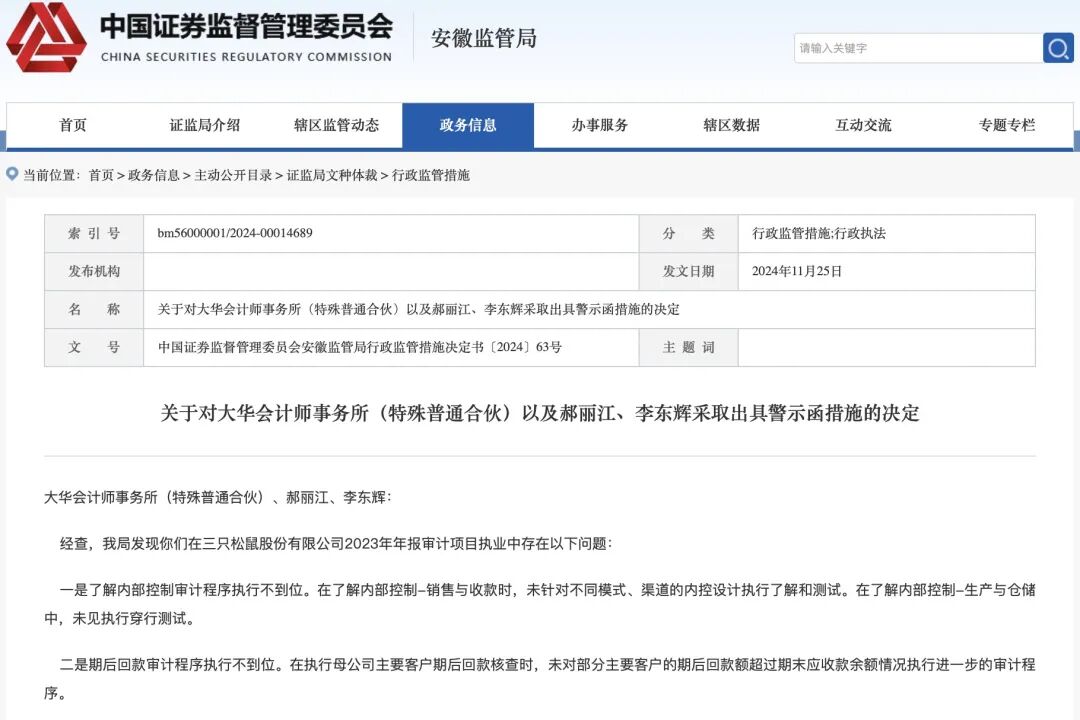The height and width of the screenshot is (720, 1080).
Task: Click the document title about 大华会计师事务所 warning letter
Action: (x=540, y=411)
